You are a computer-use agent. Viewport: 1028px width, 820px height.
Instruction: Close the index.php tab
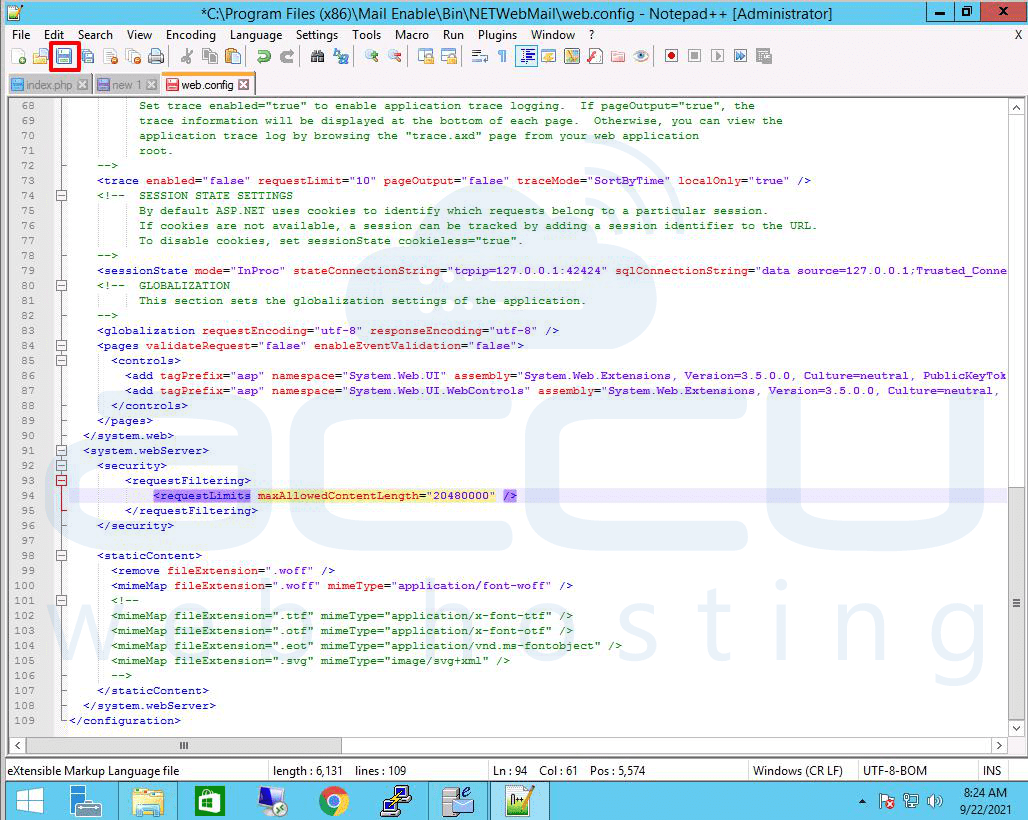[83, 85]
